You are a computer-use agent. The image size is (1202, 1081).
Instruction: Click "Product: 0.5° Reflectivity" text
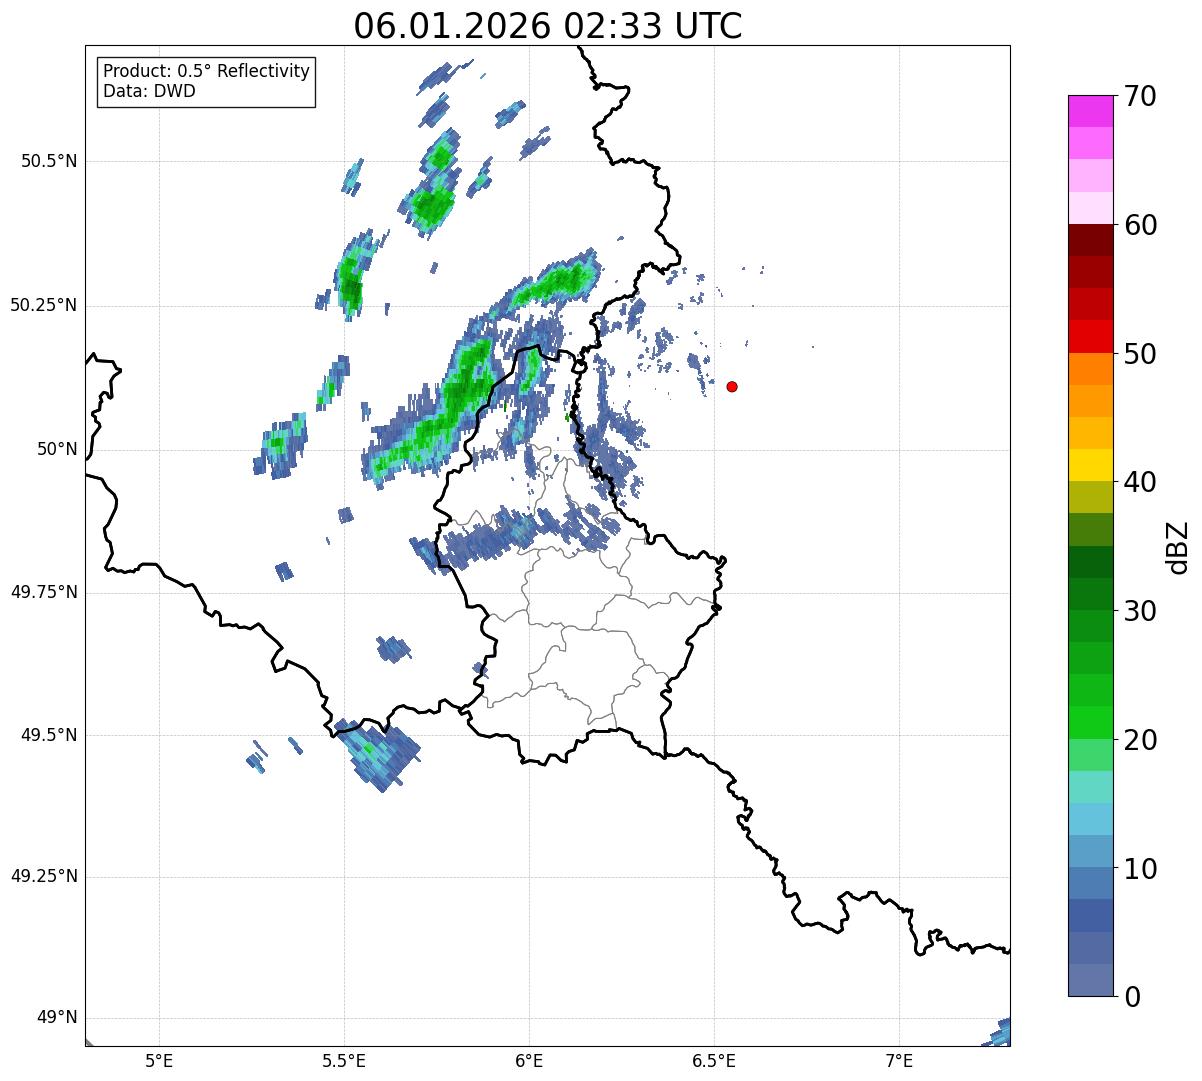207,72
